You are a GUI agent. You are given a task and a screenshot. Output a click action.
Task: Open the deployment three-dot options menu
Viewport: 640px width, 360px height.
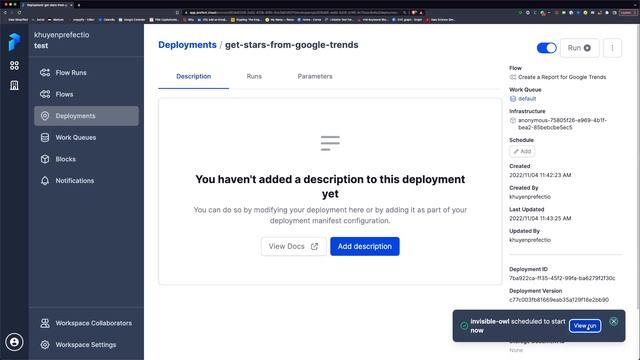point(612,48)
